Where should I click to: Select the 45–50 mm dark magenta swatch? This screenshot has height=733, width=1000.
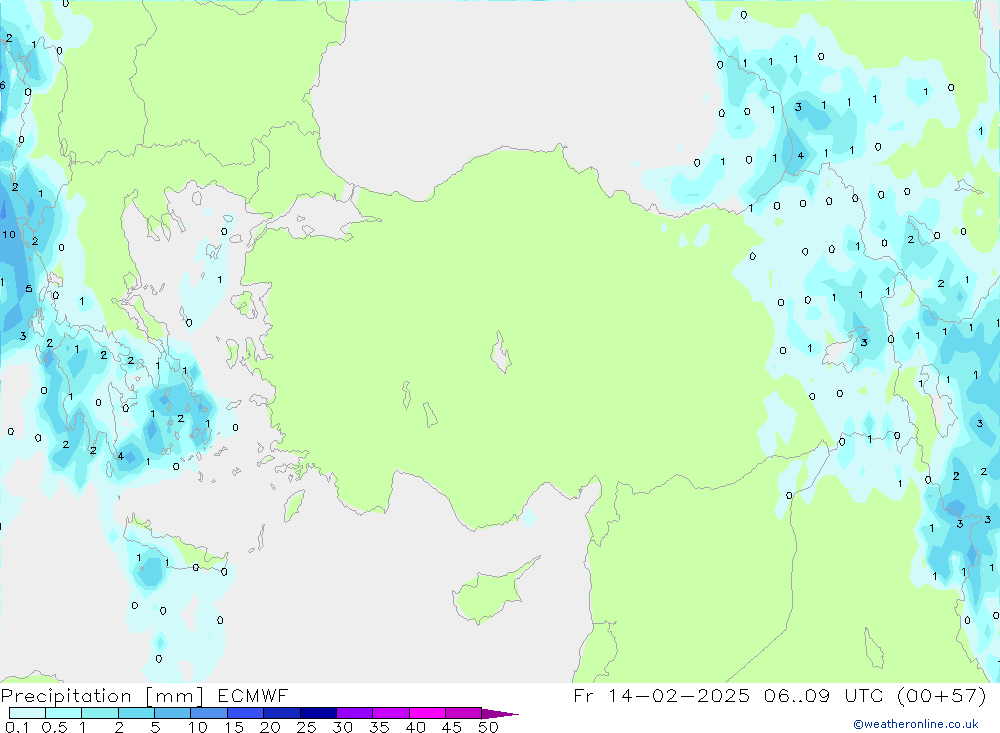pyautogui.click(x=464, y=713)
